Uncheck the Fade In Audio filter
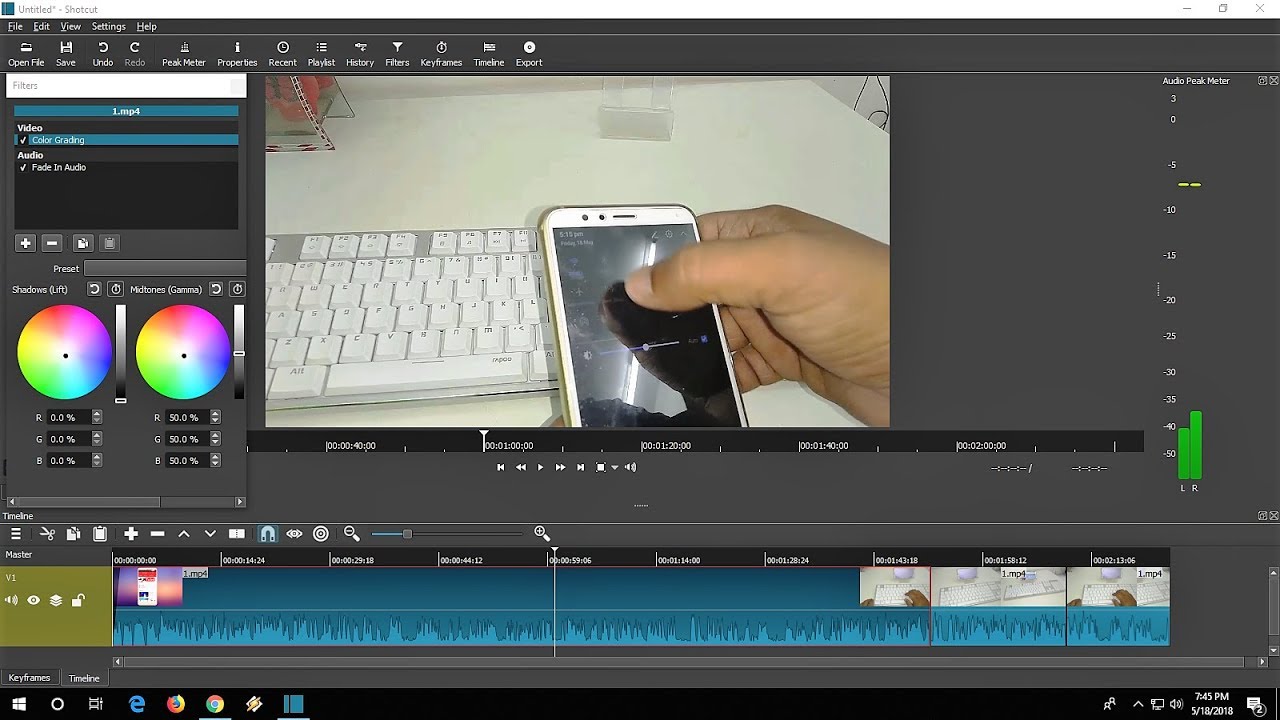Screen dimensions: 1280x720 pyautogui.click(x=23, y=167)
